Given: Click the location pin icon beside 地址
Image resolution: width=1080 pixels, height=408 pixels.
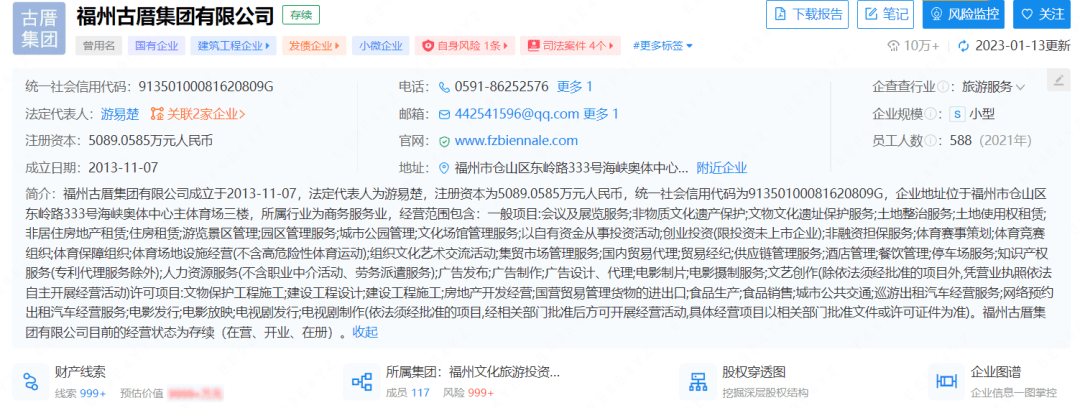Looking at the screenshot, I should pos(444,168).
